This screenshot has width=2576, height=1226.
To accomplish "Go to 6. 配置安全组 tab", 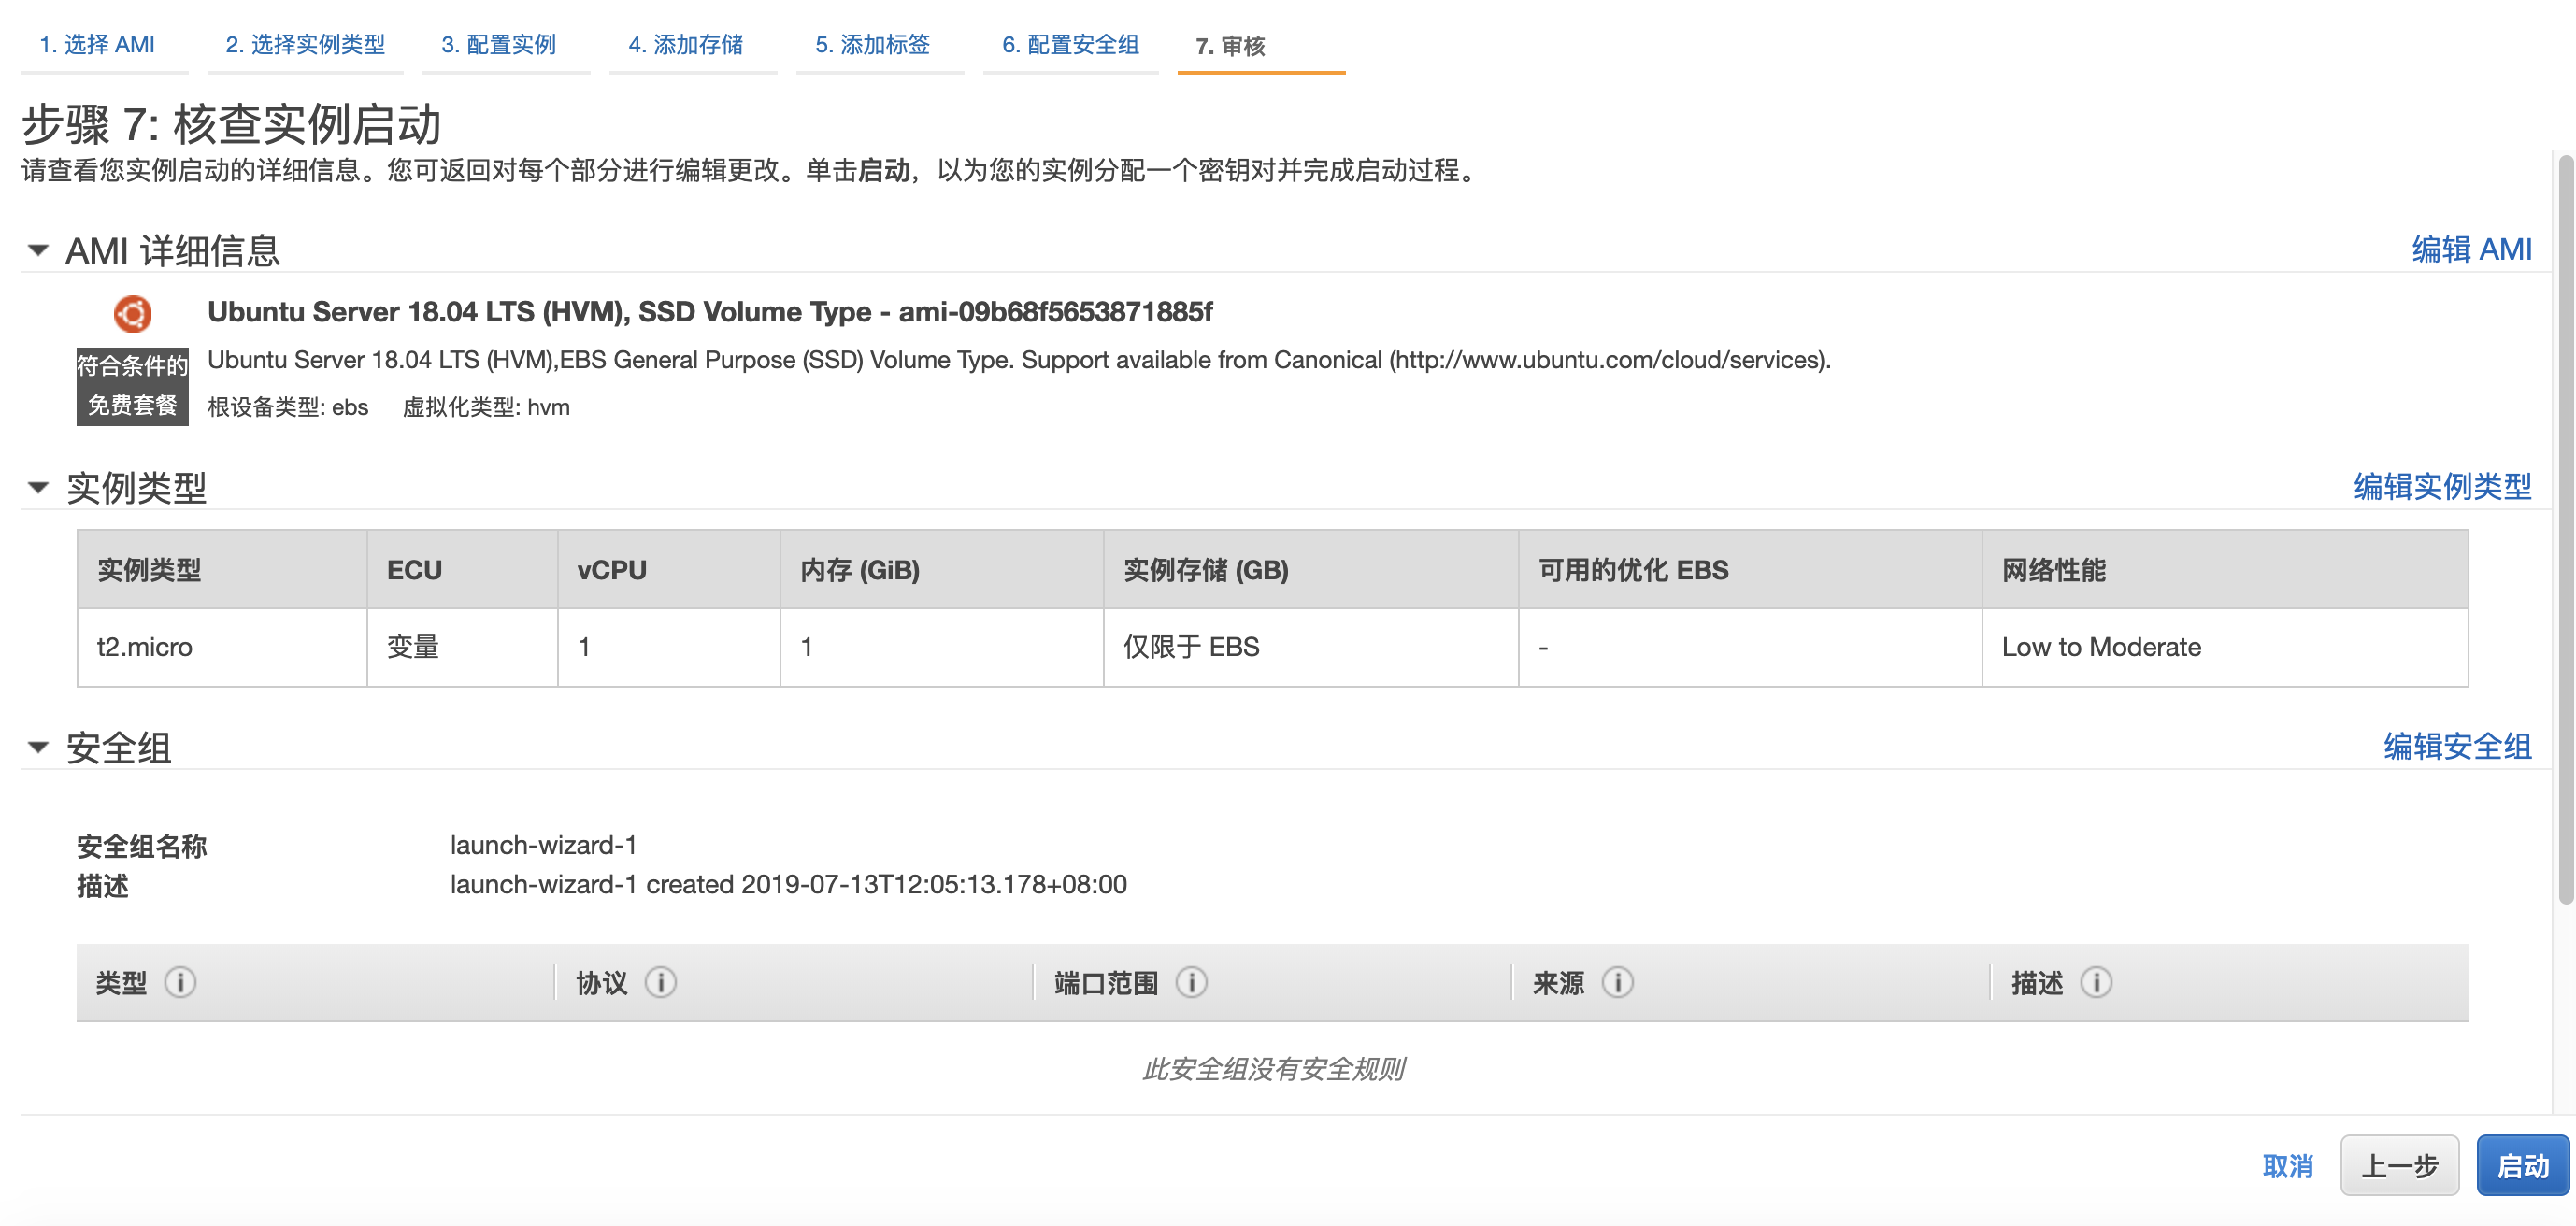I will point(1070,45).
